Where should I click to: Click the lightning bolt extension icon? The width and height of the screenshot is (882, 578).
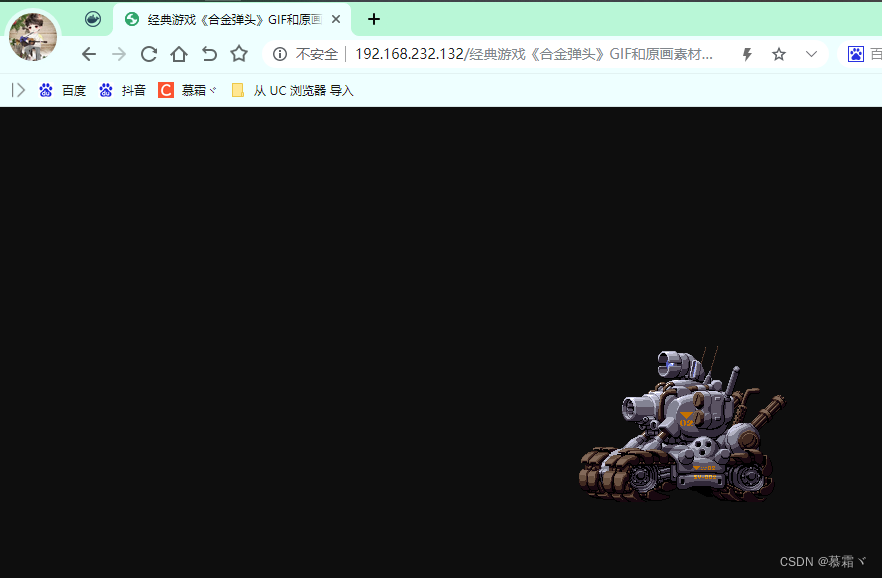pyautogui.click(x=746, y=55)
